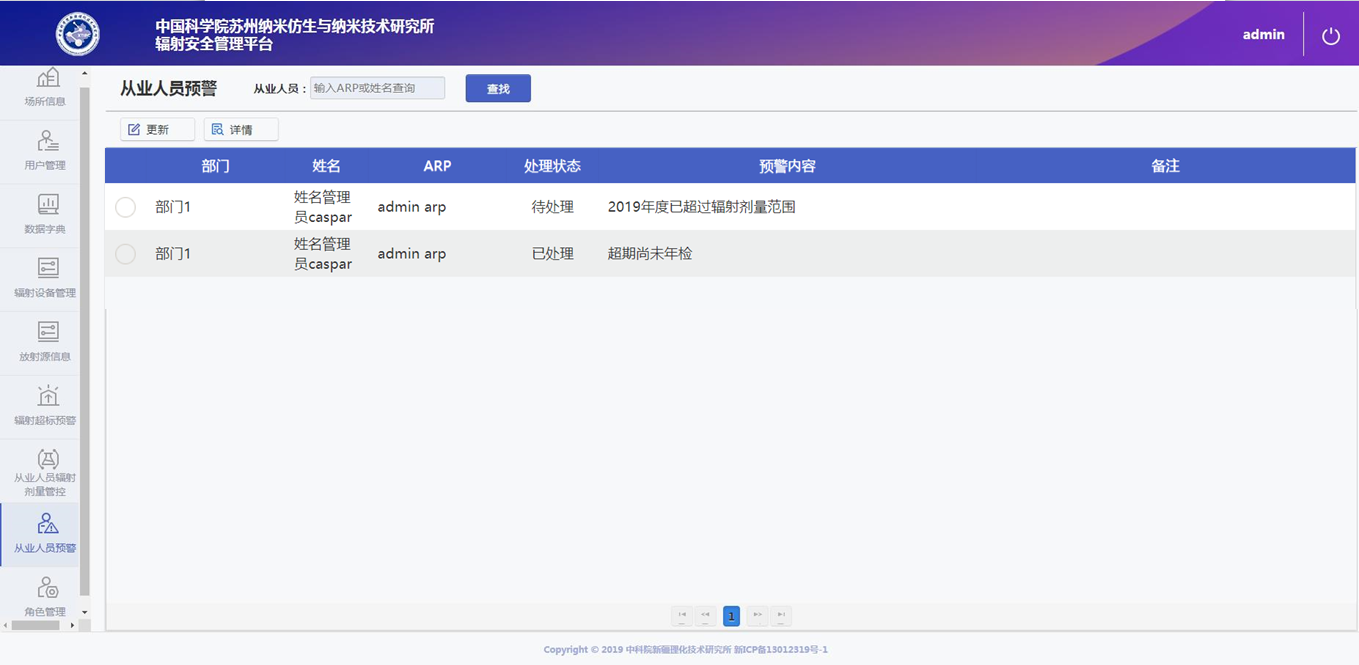The width and height of the screenshot is (1359, 665).
Task: Focus the ARP or name search field
Action: (377, 88)
